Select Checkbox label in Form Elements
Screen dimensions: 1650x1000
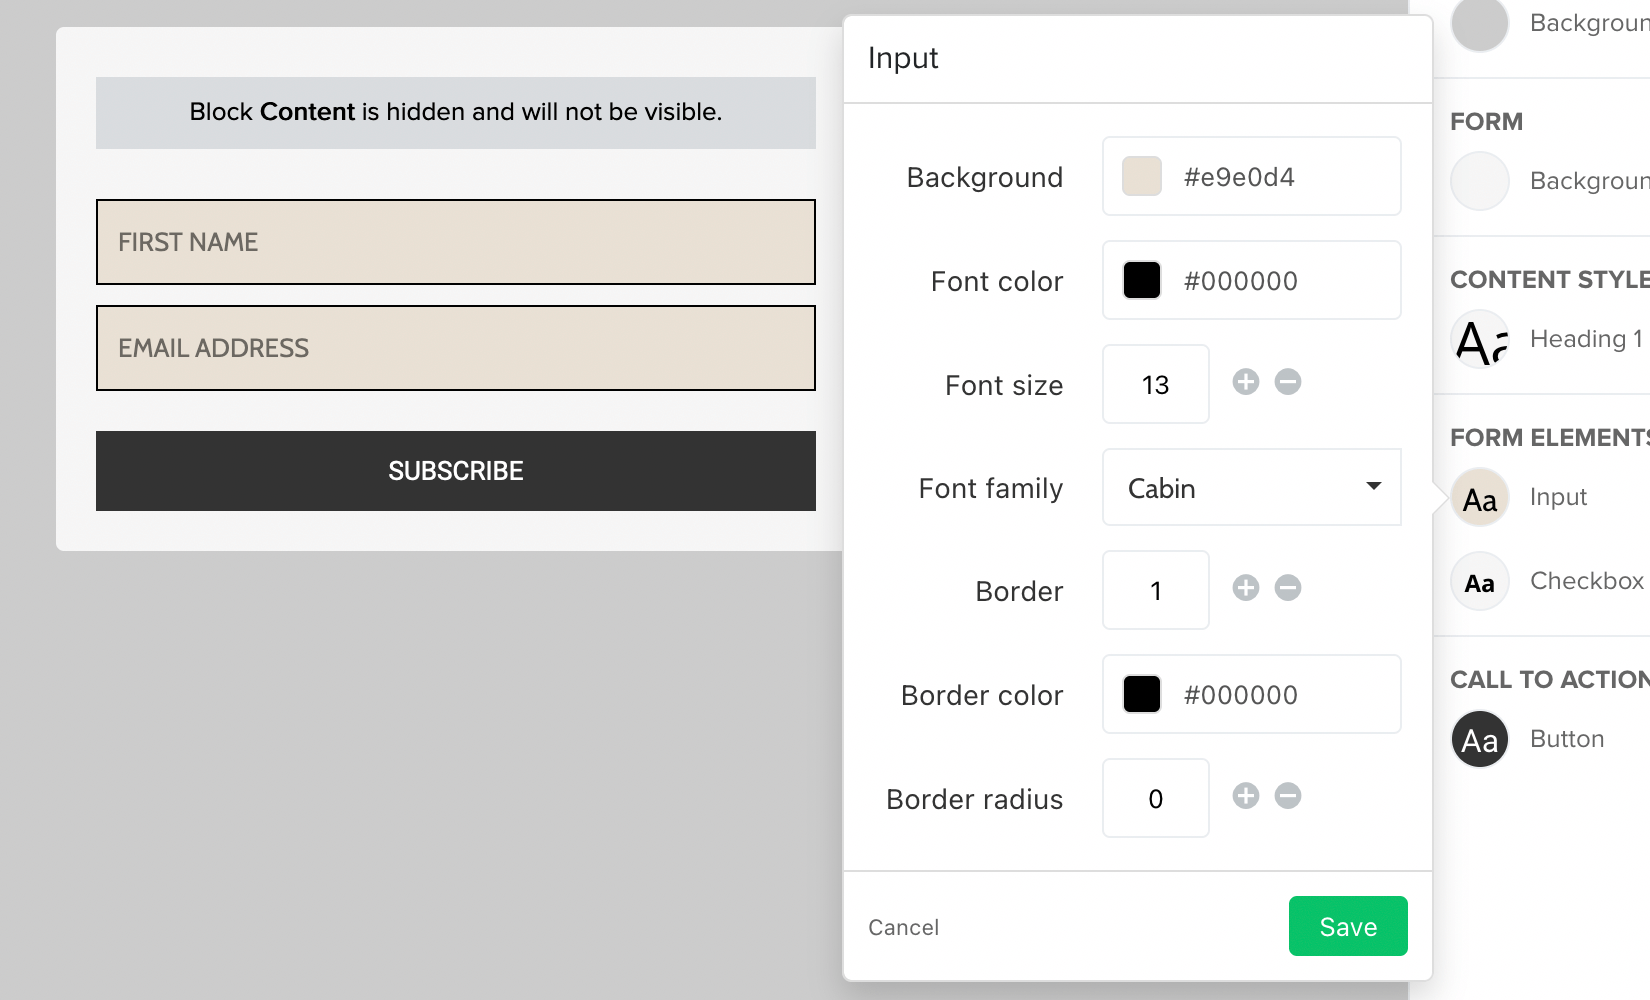1586,581
